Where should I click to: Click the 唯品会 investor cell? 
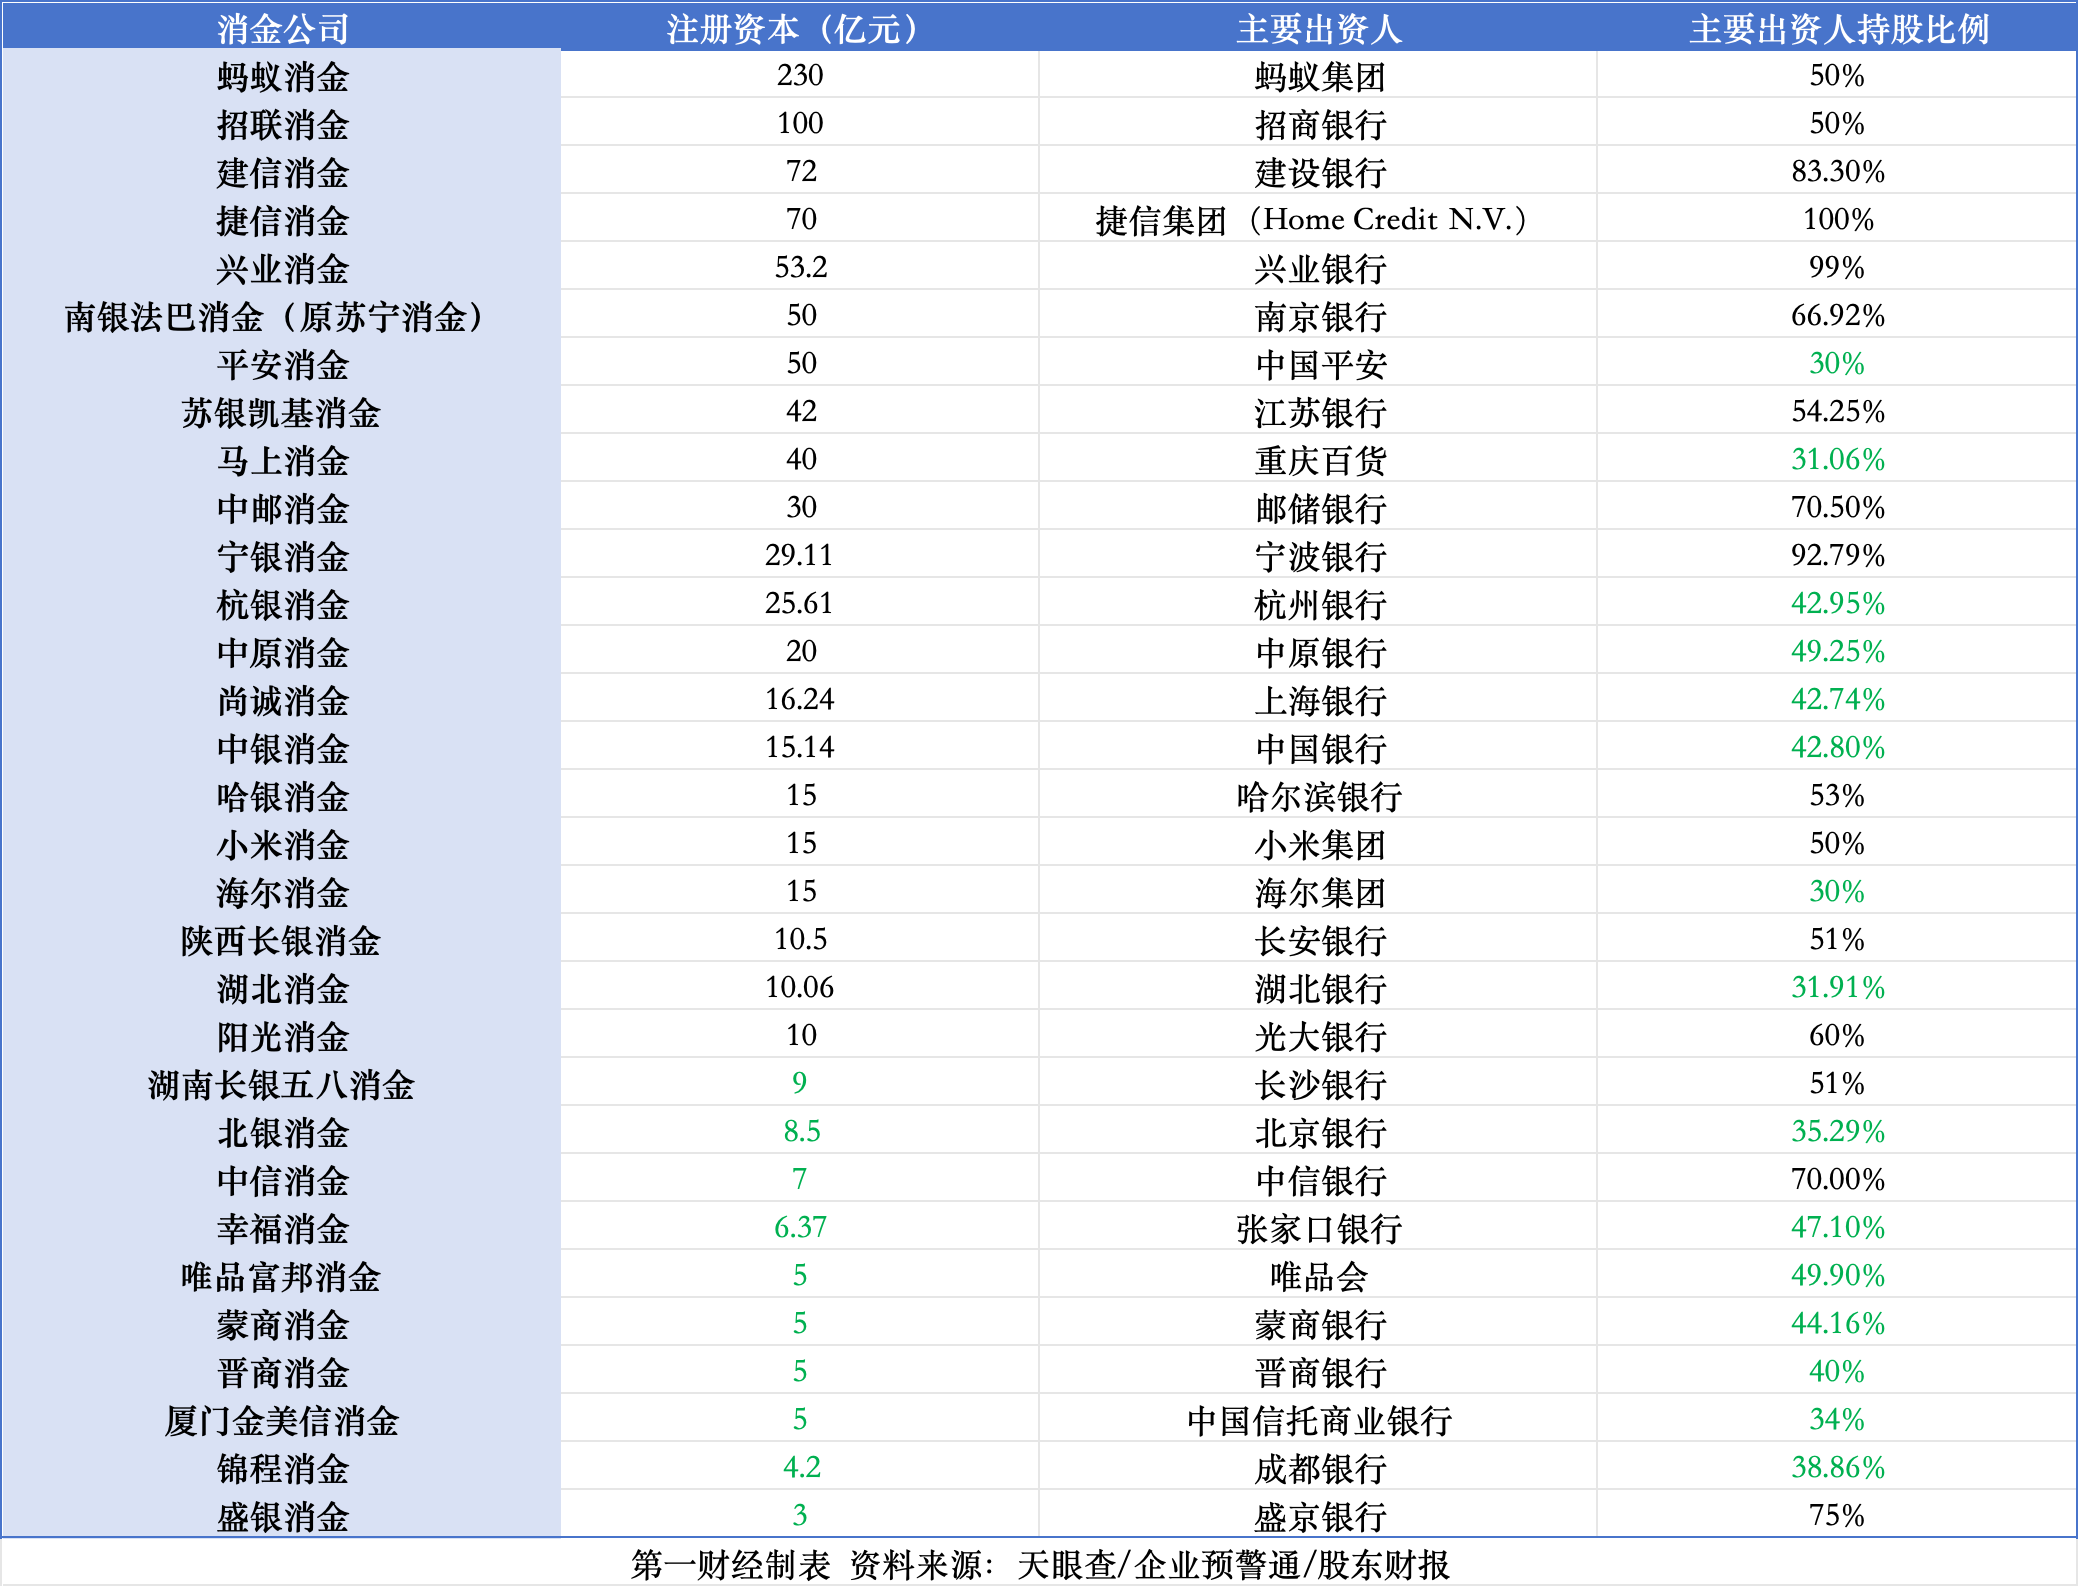pos(1320,1275)
